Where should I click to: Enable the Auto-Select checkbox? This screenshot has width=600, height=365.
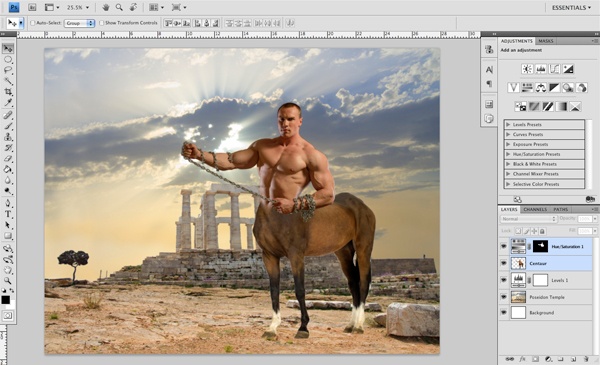pyautogui.click(x=33, y=23)
